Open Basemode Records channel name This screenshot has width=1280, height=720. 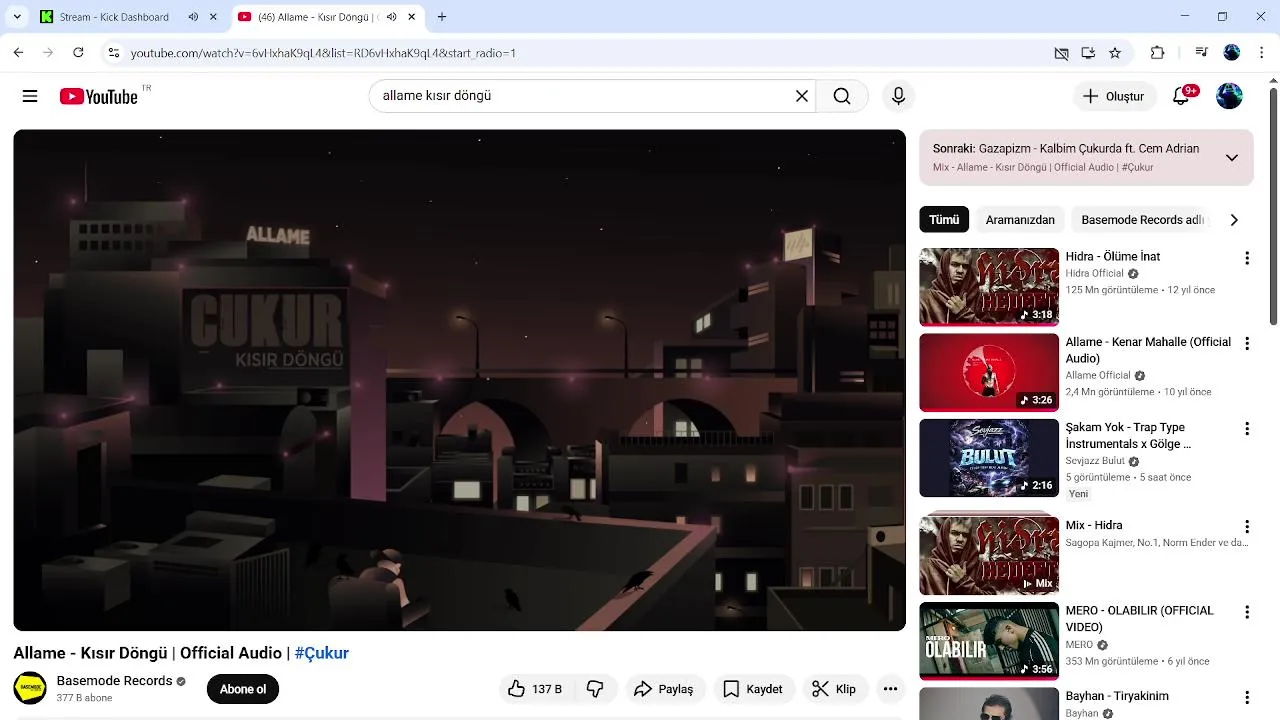point(115,681)
